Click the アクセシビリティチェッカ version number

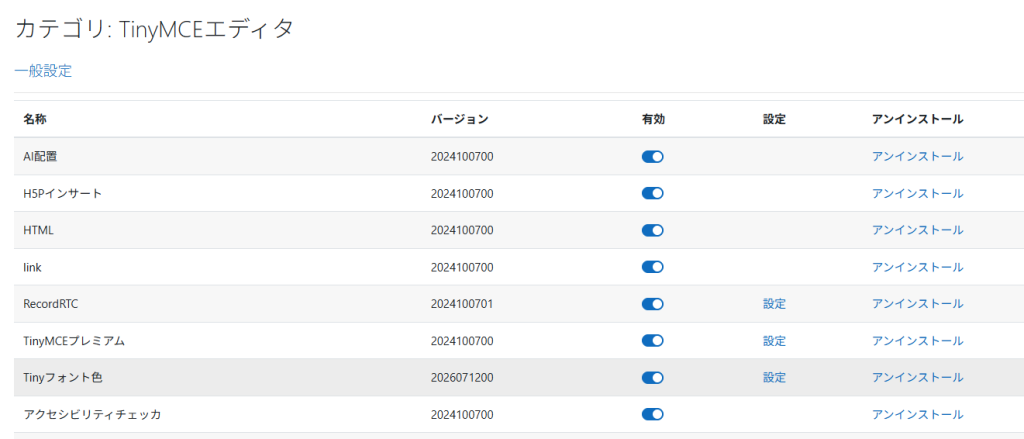[462, 414]
